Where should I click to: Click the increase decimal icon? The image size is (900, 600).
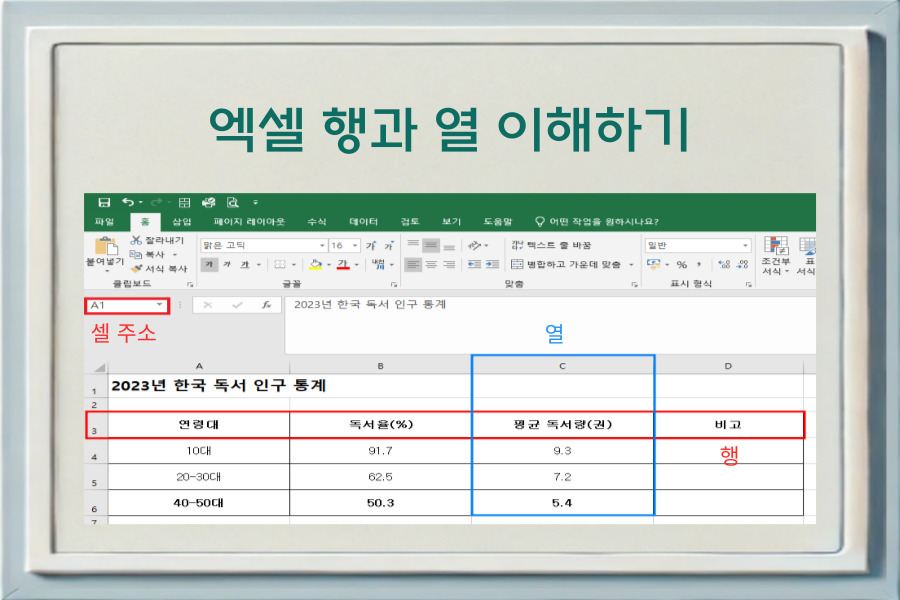[724, 265]
